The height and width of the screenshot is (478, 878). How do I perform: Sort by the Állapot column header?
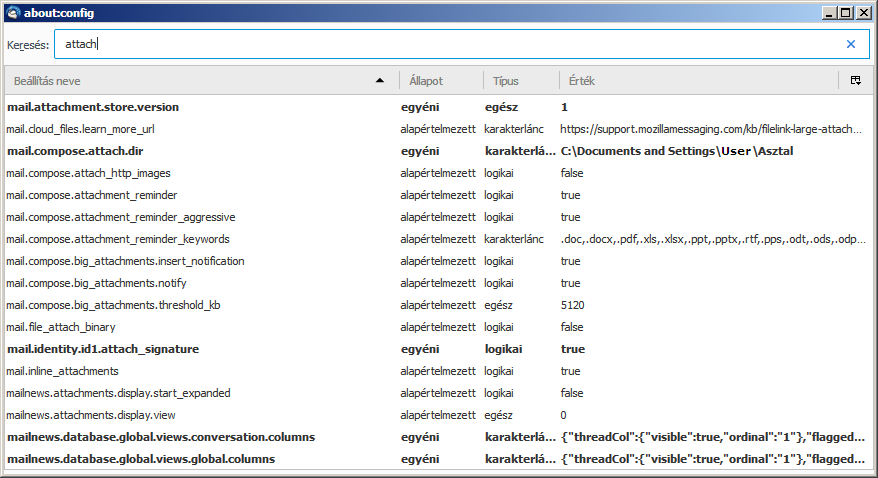pyautogui.click(x=441, y=81)
